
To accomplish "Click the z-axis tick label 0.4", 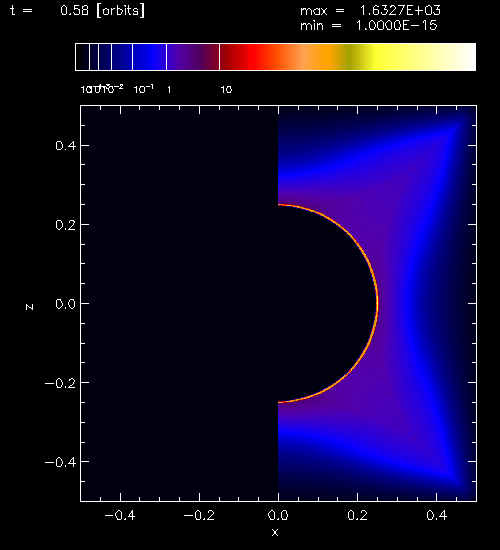I will coord(66,146).
